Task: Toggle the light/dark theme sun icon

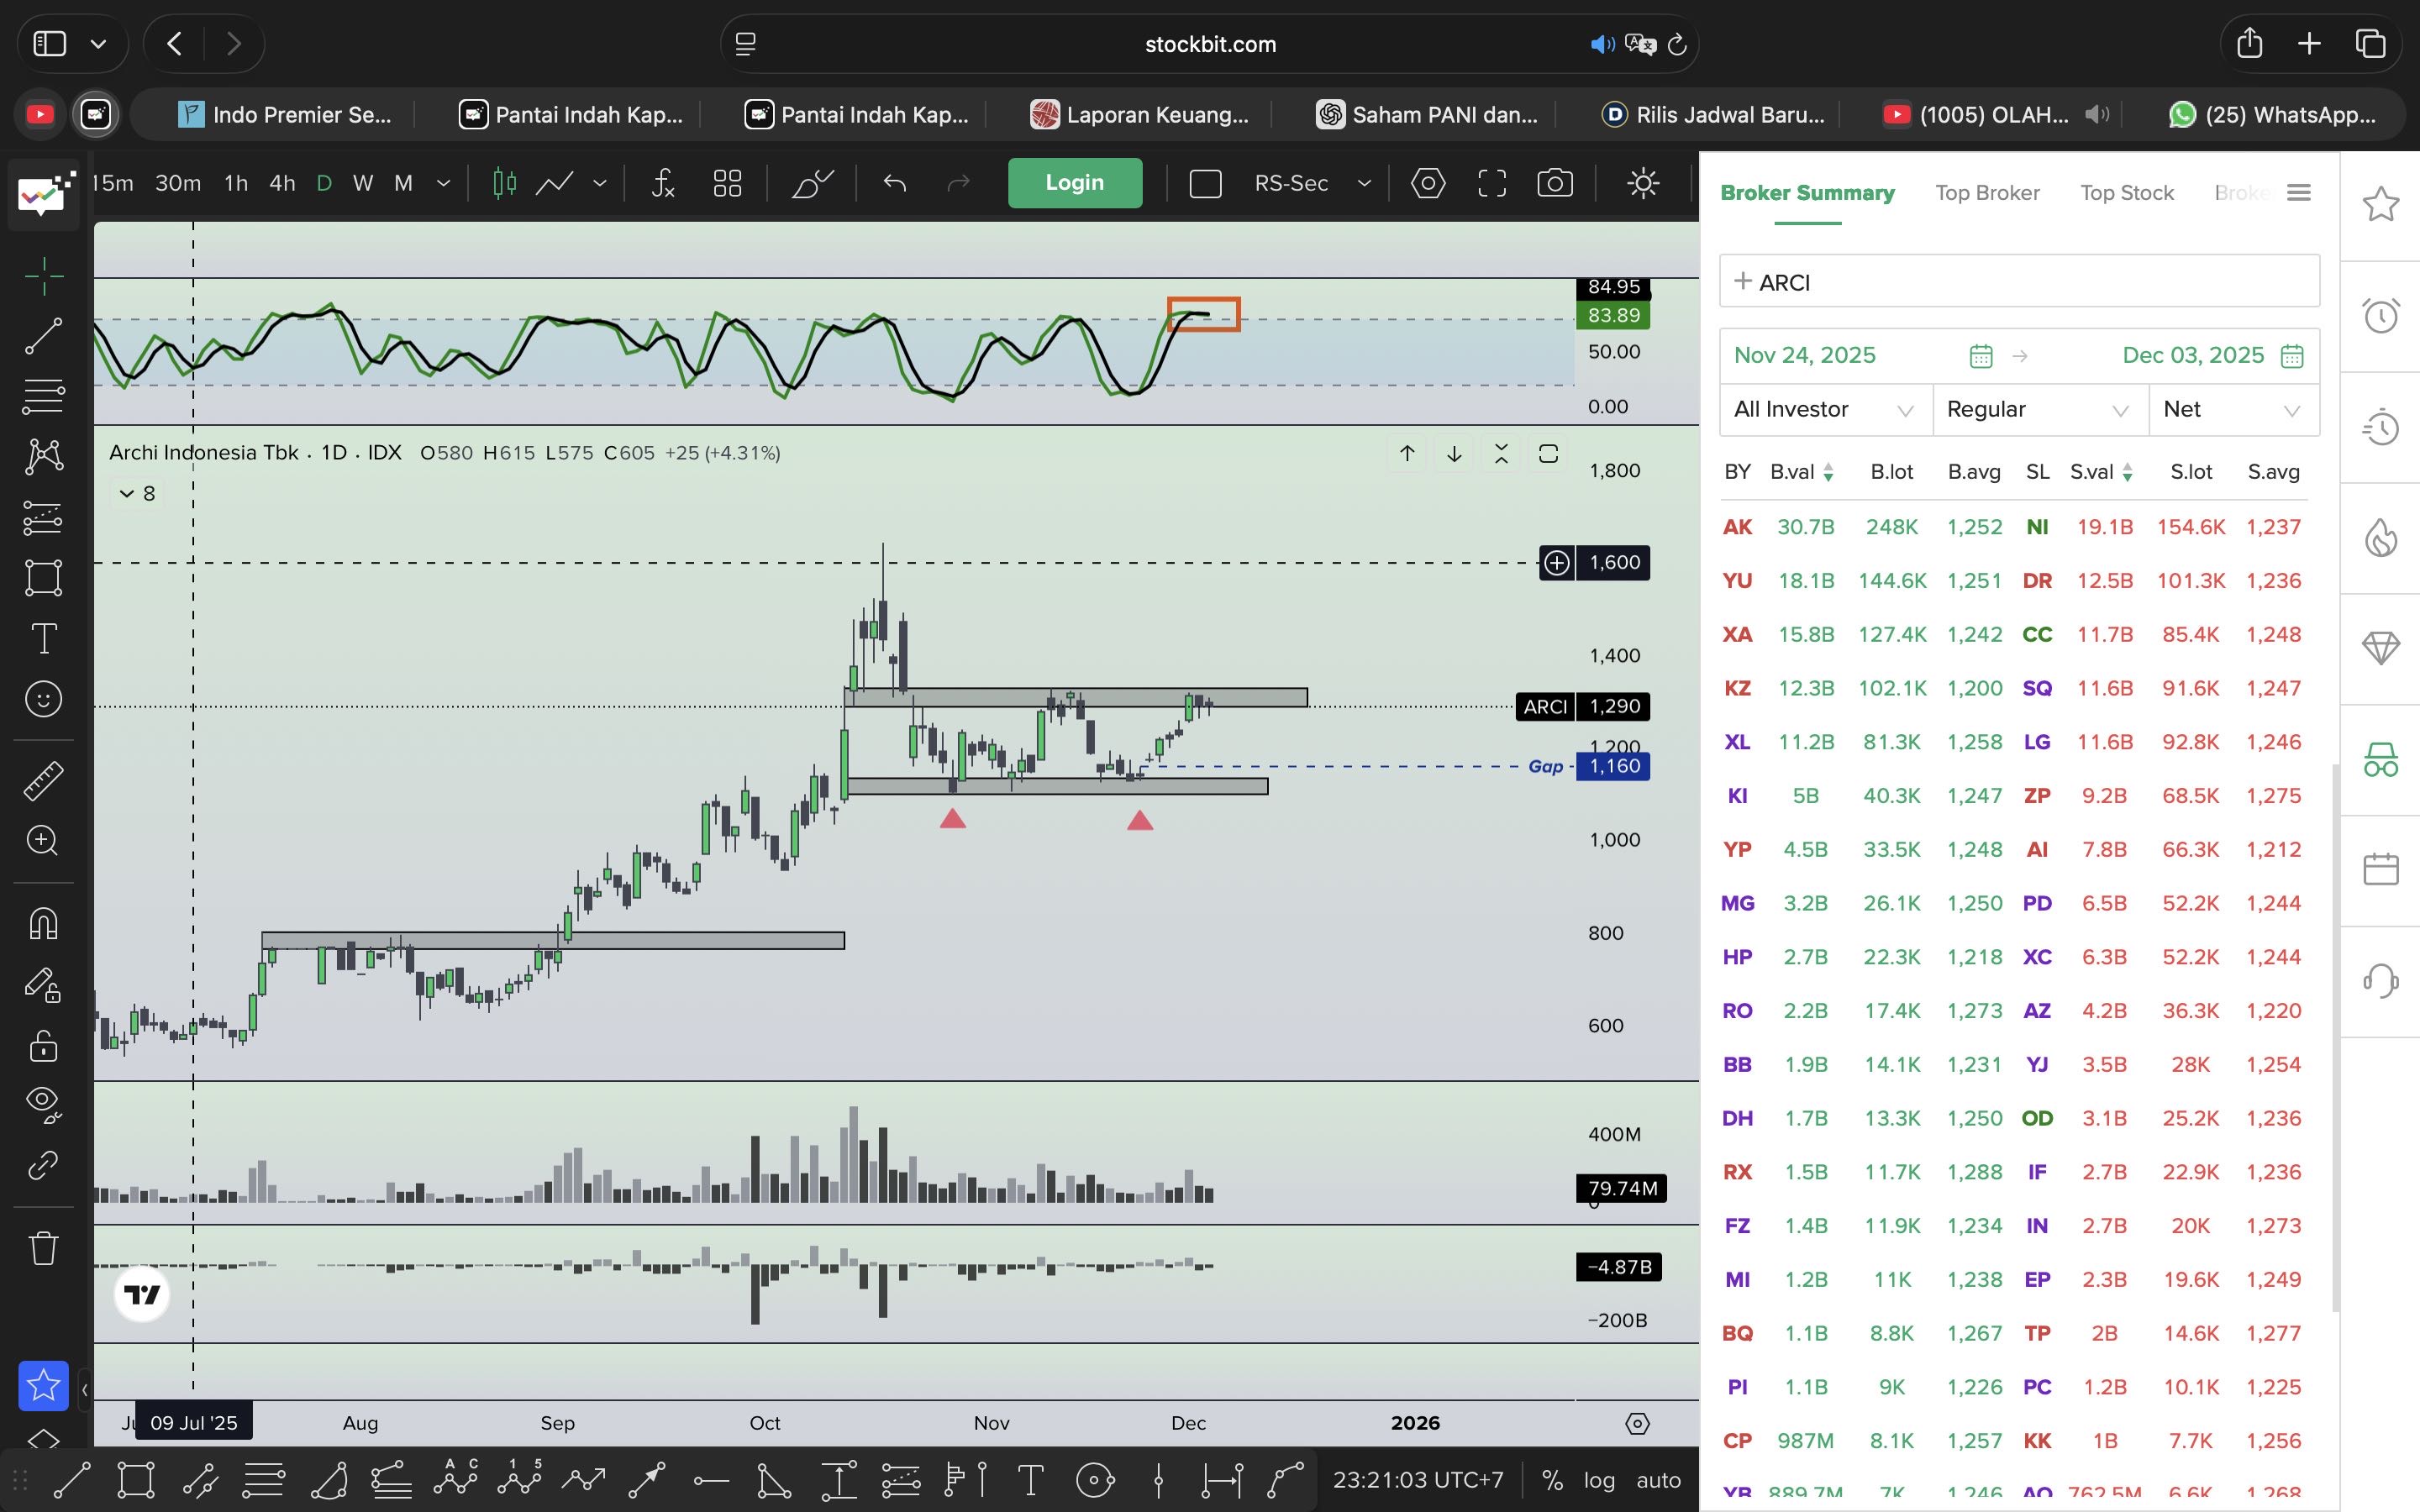Action: click(1642, 183)
